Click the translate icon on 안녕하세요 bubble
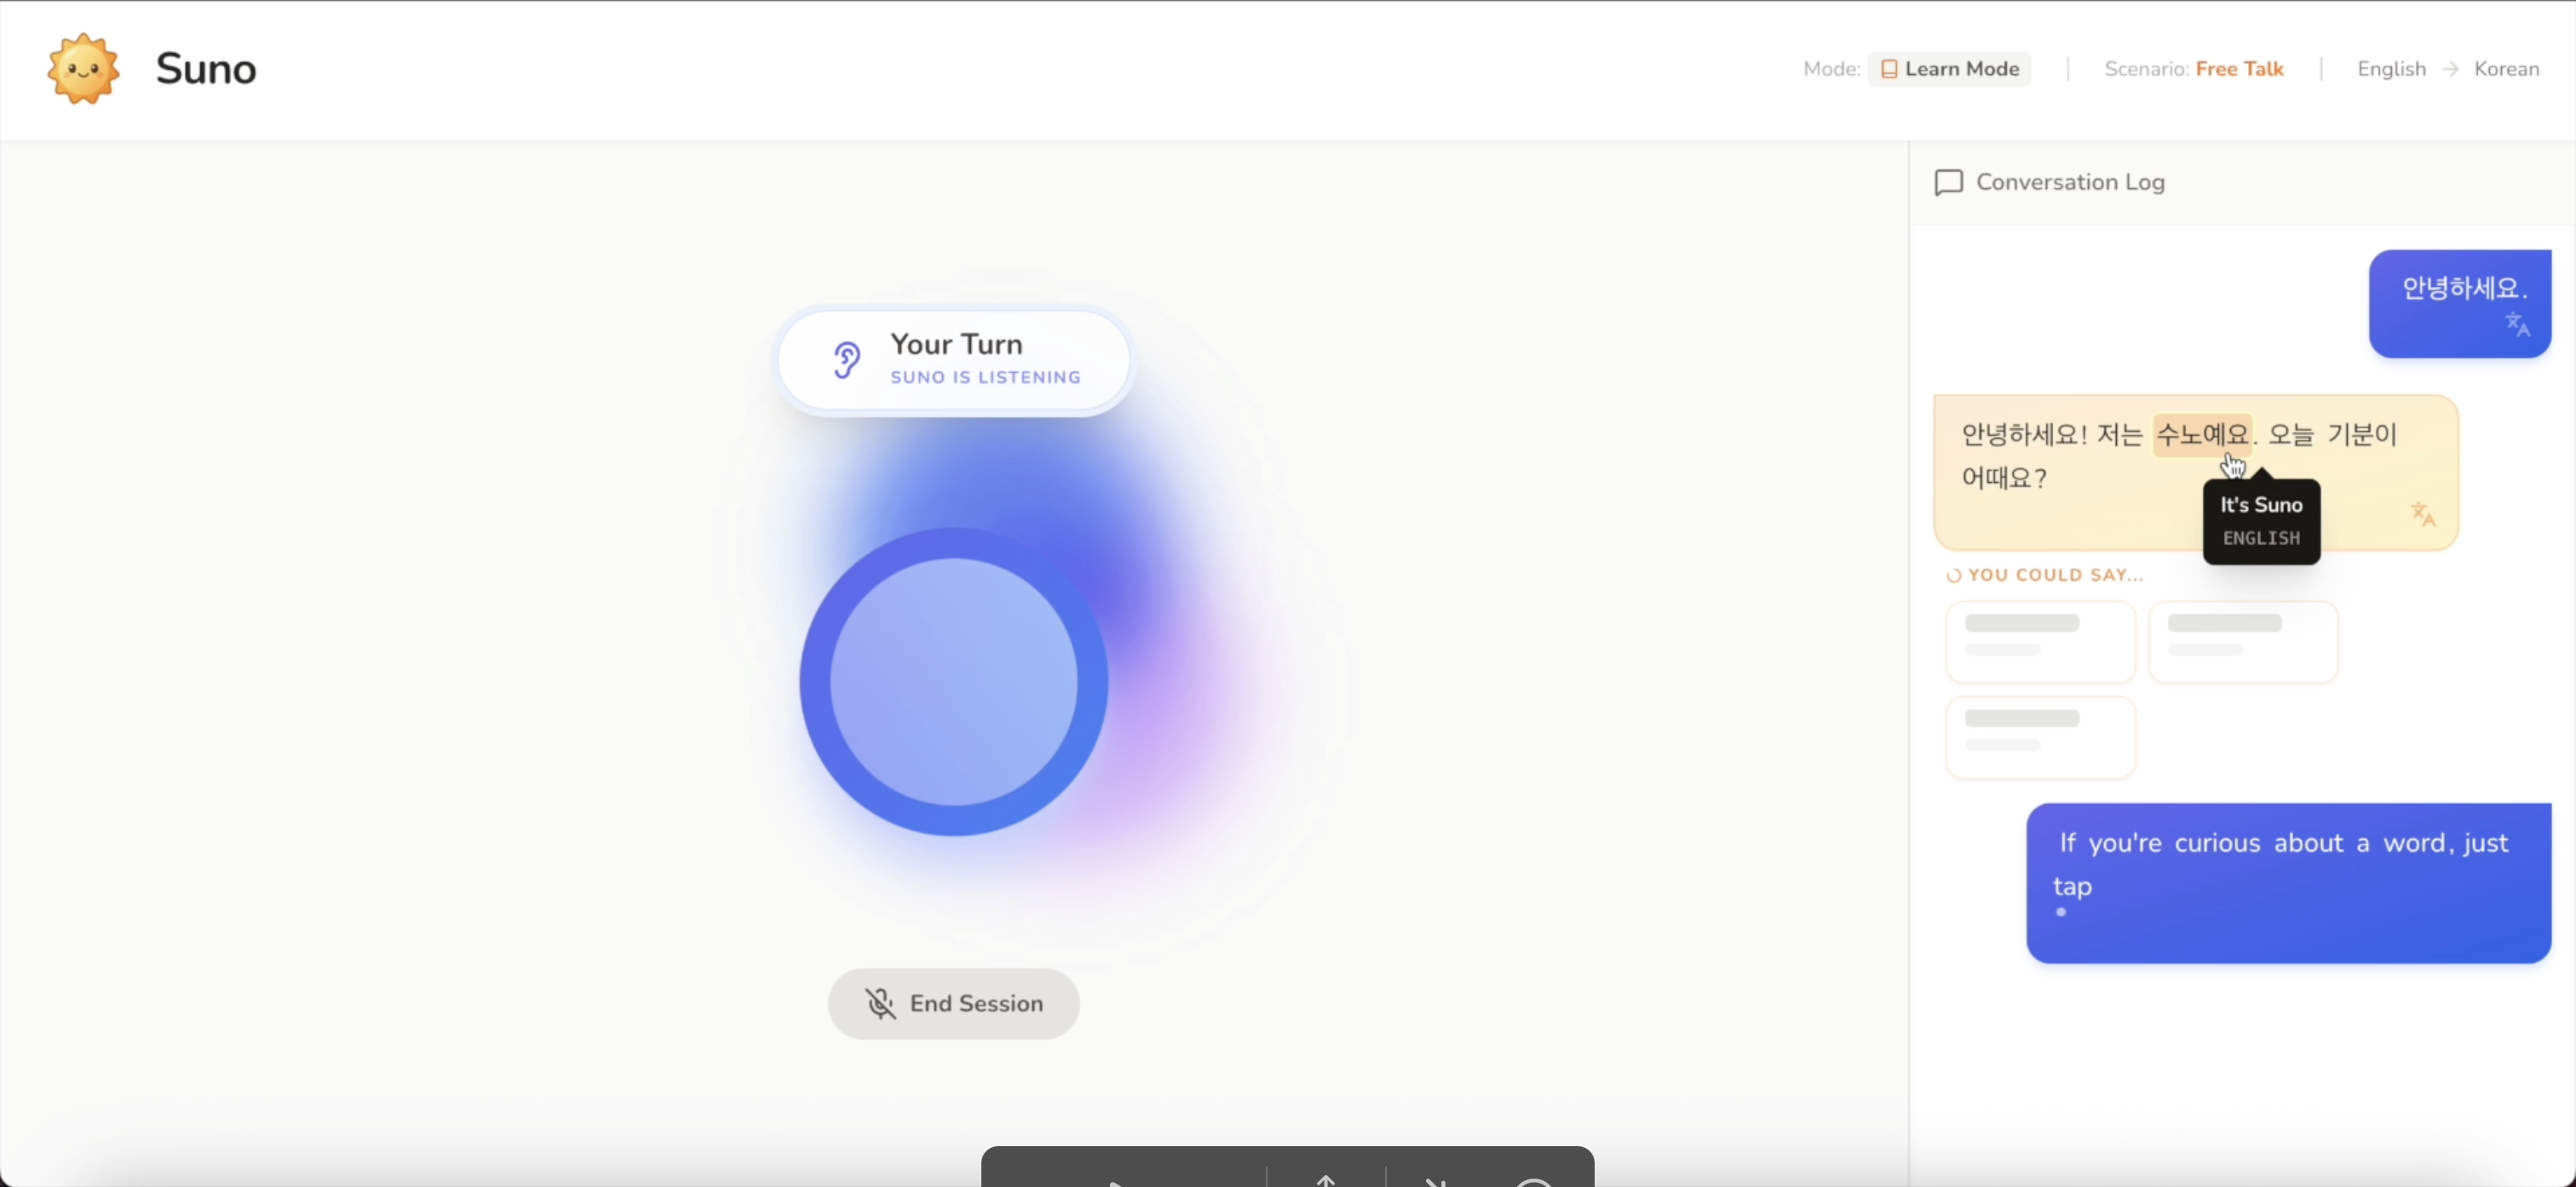The height and width of the screenshot is (1187, 2576). [2517, 324]
